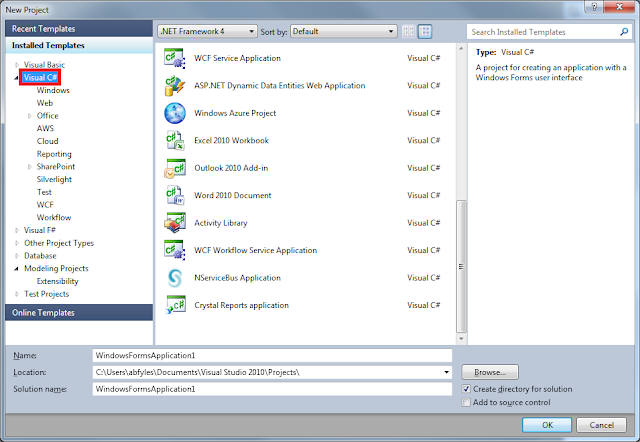The width and height of the screenshot is (640, 442).
Task: Expand the Office node under Visual C#
Action: [29, 116]
